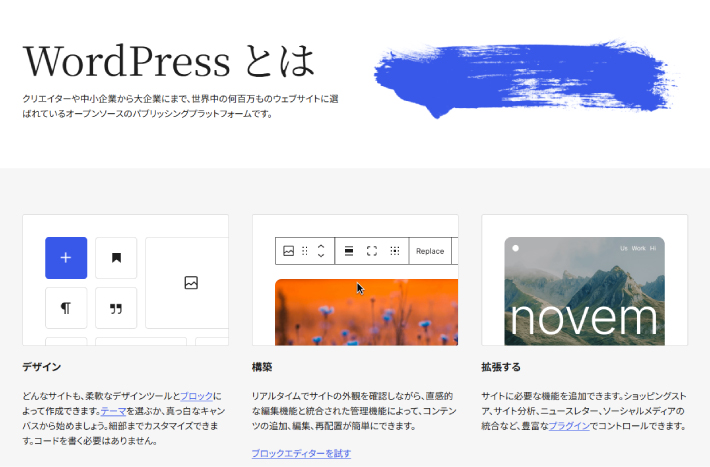The width and height of the screenshot is (710, 467).
Task: Click the WordPress とは page title
Action: point(169,61)
